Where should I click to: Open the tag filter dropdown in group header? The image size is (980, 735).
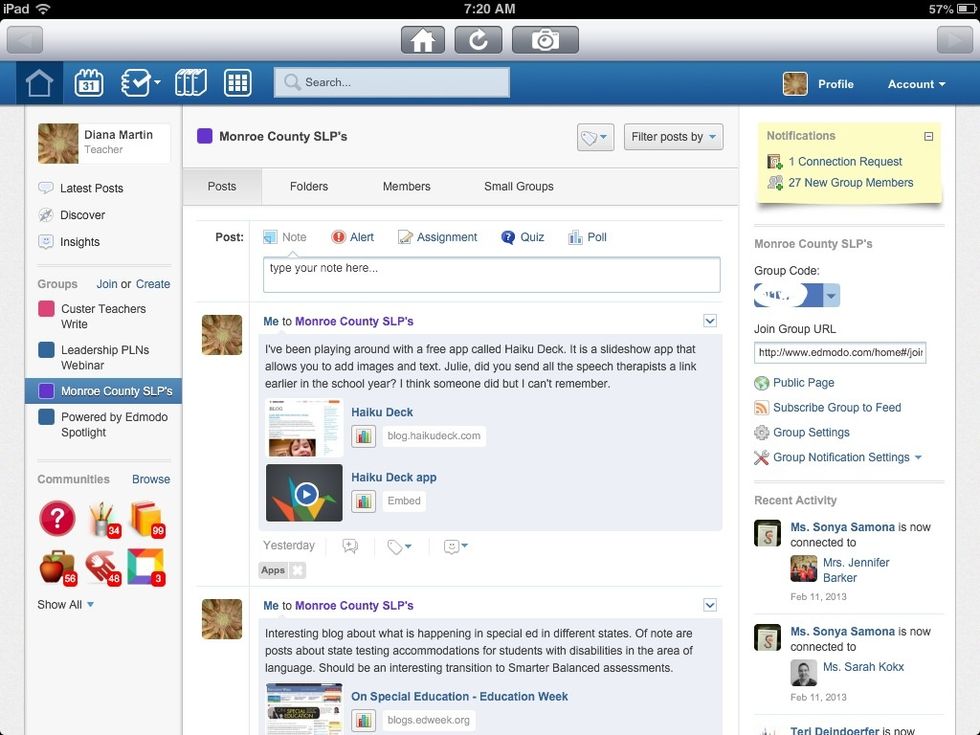[595, 137]
